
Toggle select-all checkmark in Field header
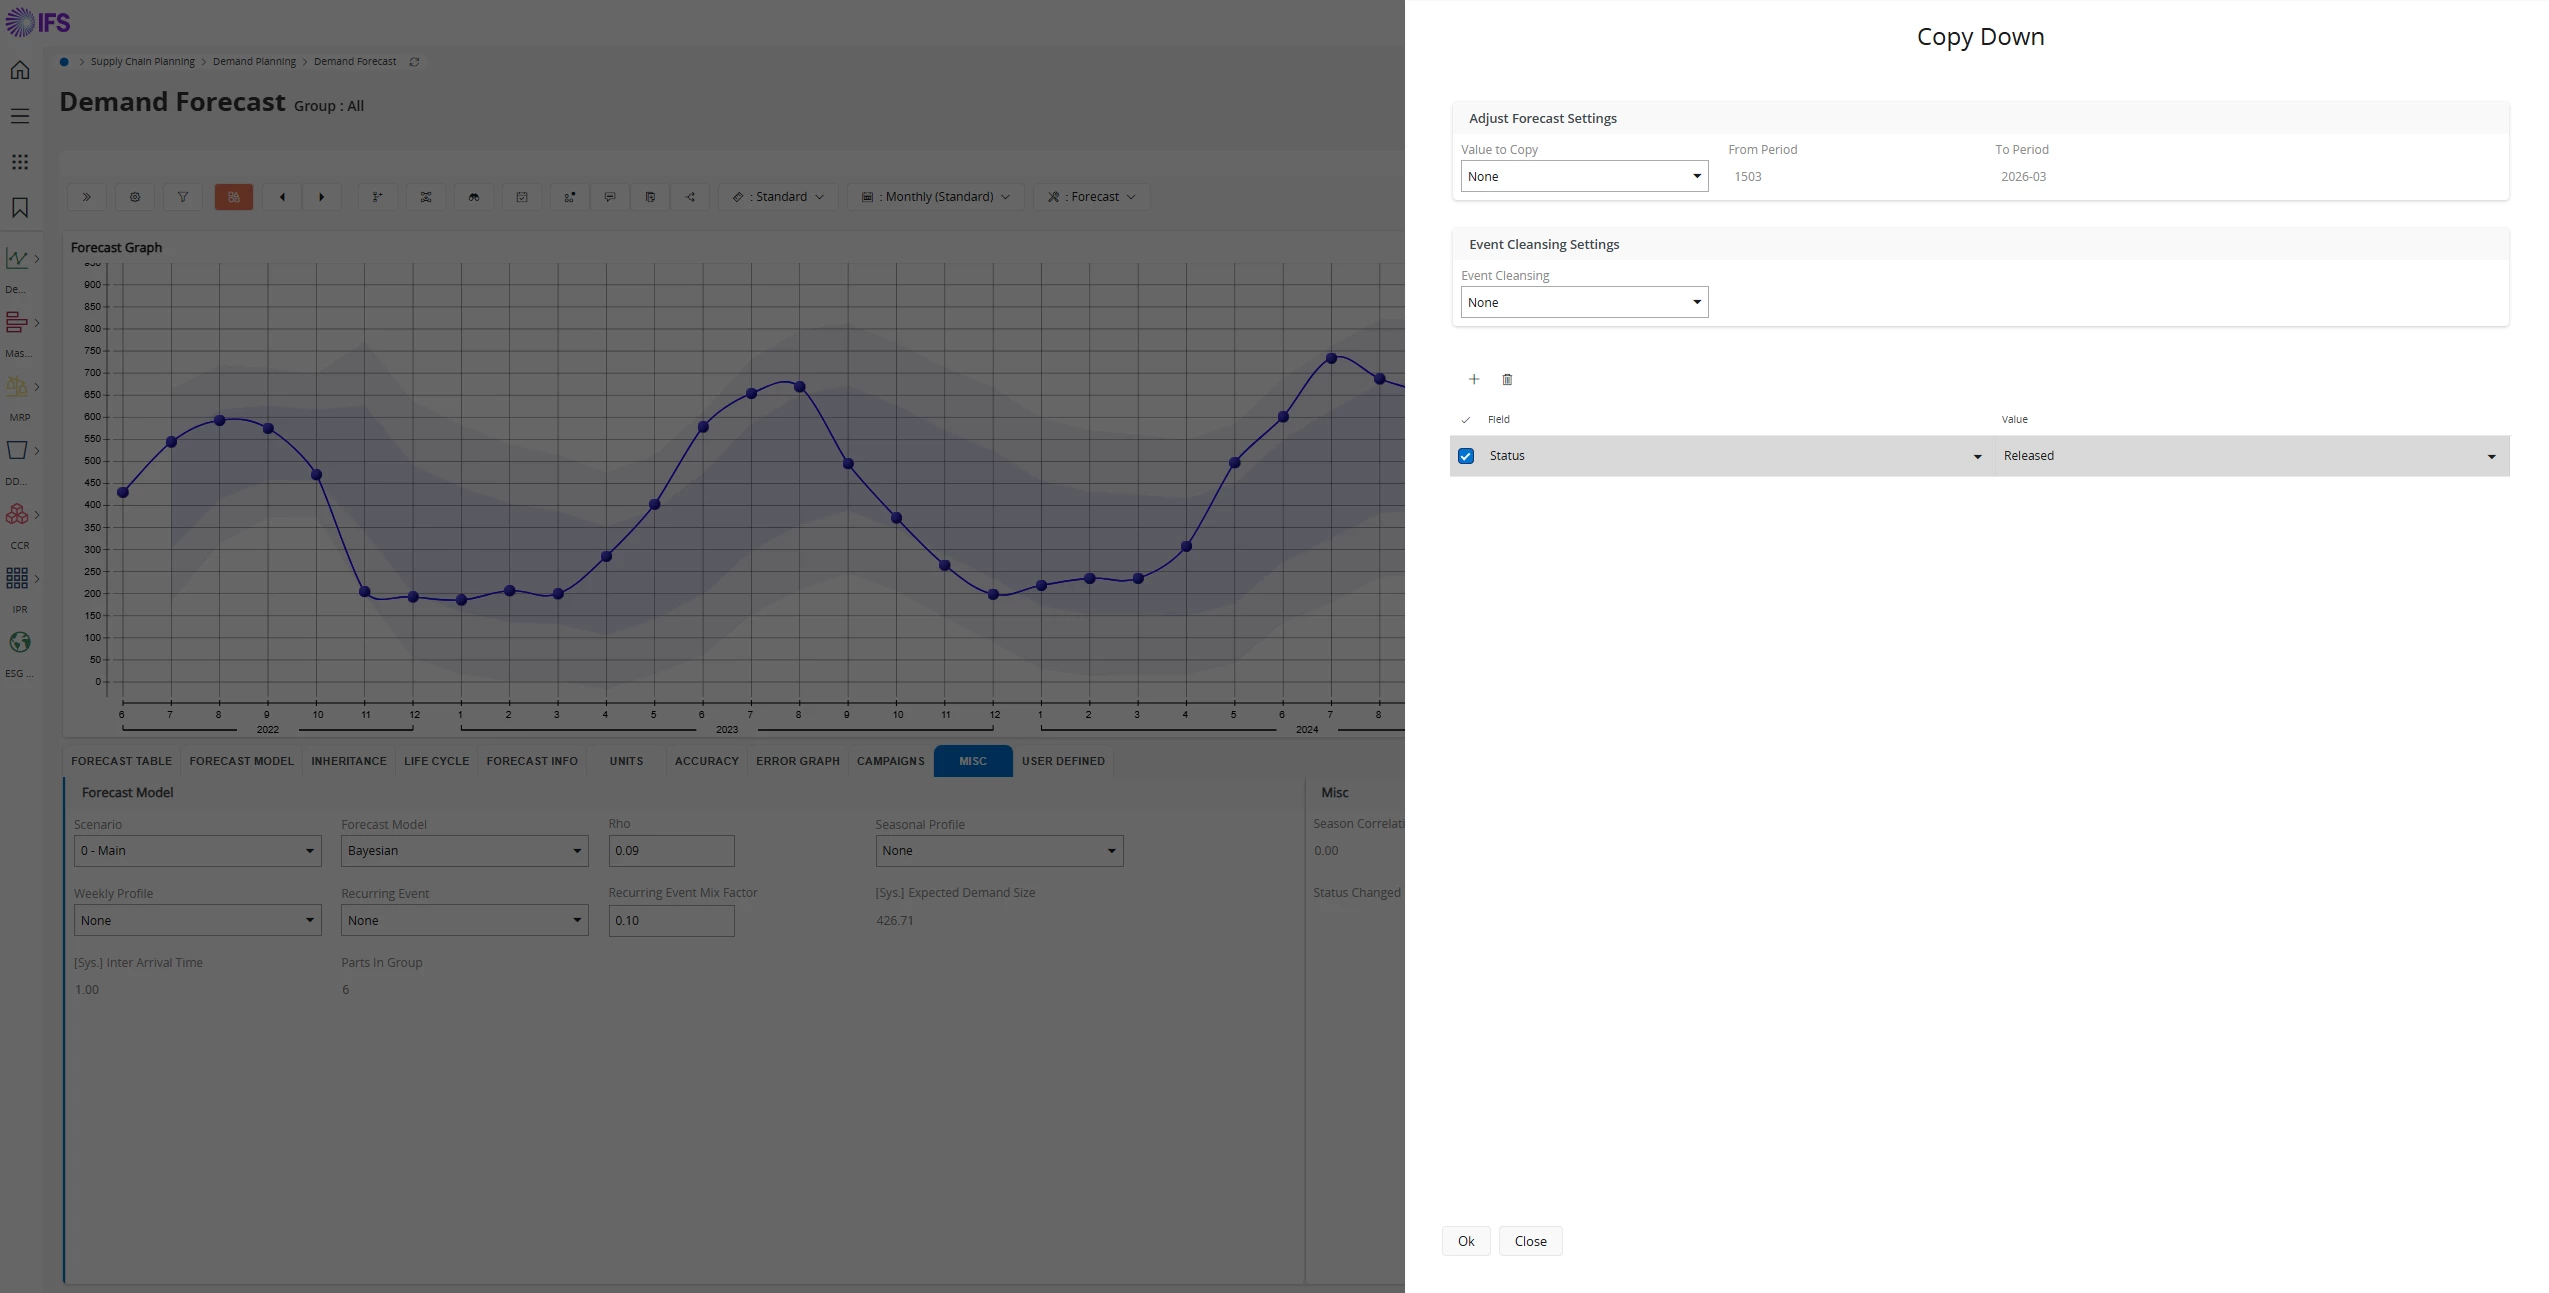(x=1466, y=420)
